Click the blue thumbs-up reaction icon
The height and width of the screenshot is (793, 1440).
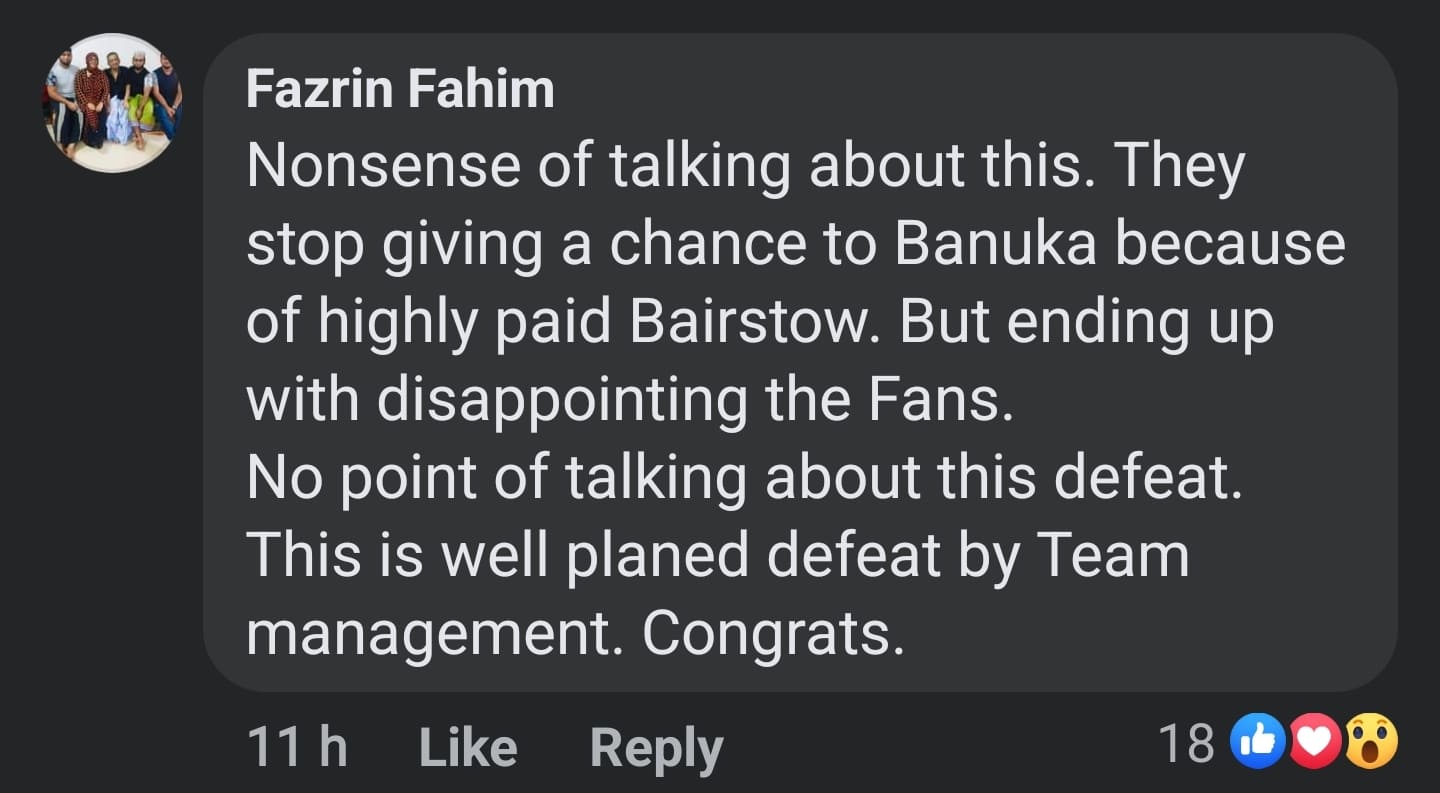(x=1261, y=744)
